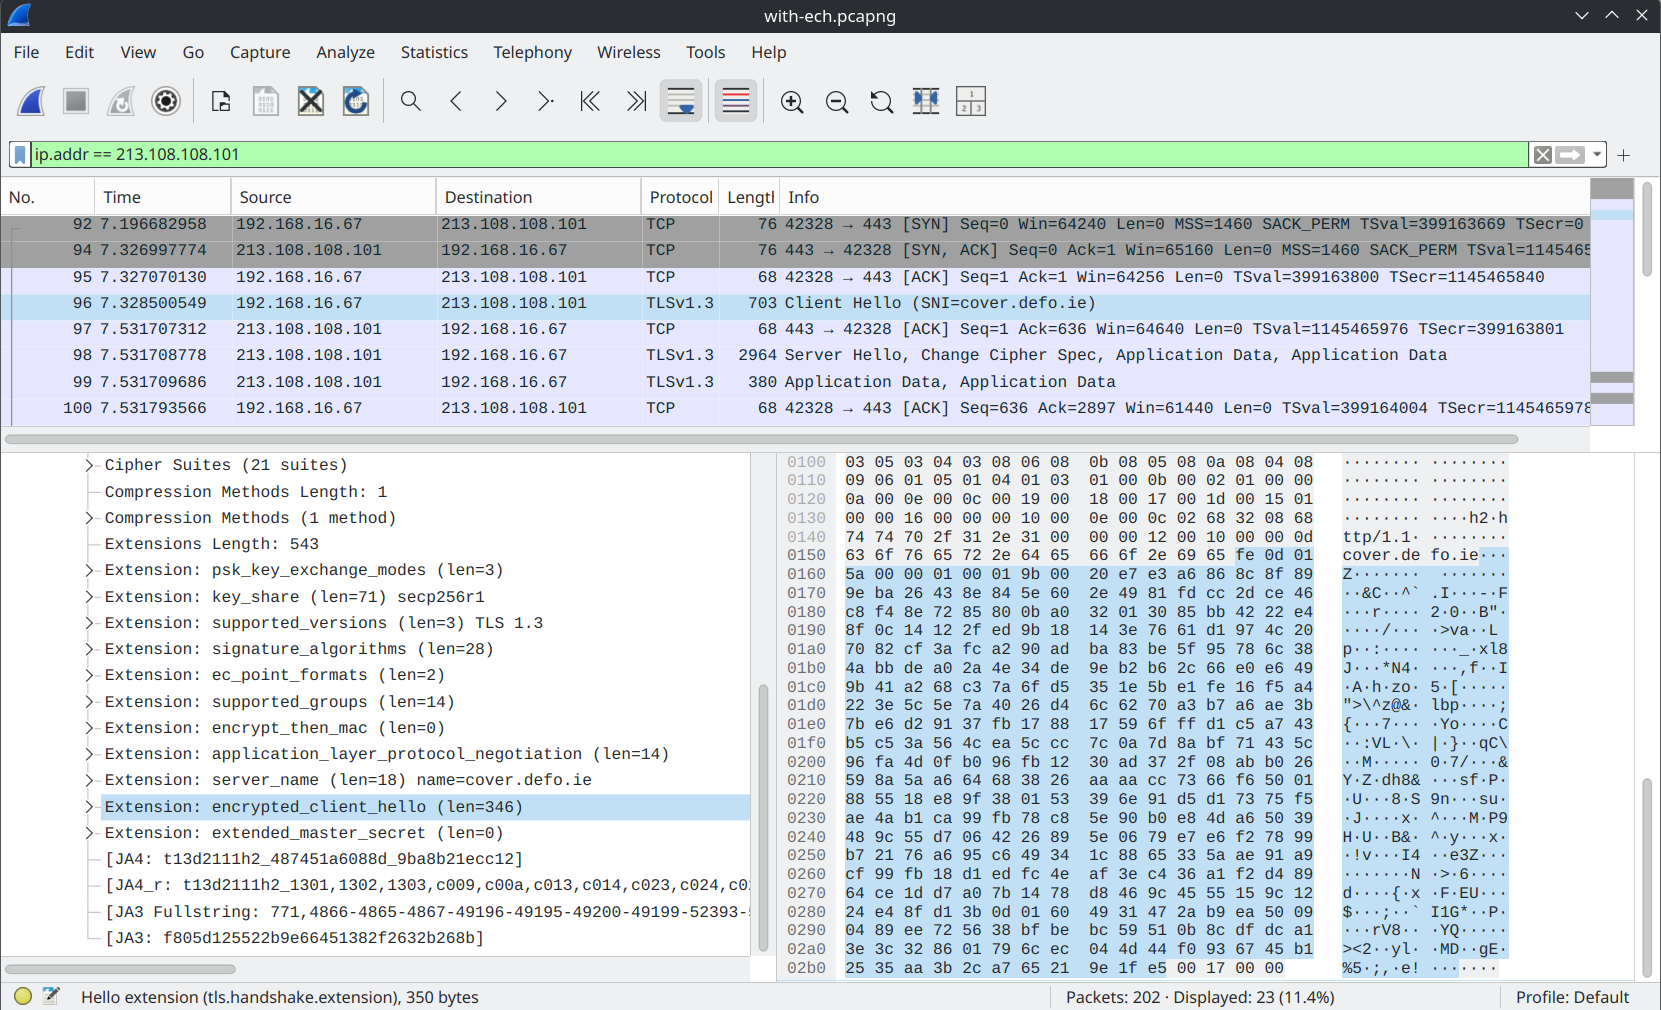Open the Find Packet search tool
This screenshot has height=1010, width=1661.
click(x=410, y=101)
